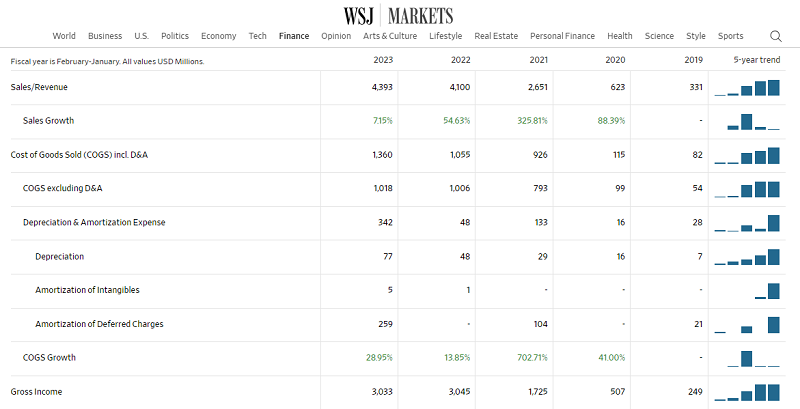The image size is (800, 409).
Task: Select the 2023 column header
Action: click(381, 60)
